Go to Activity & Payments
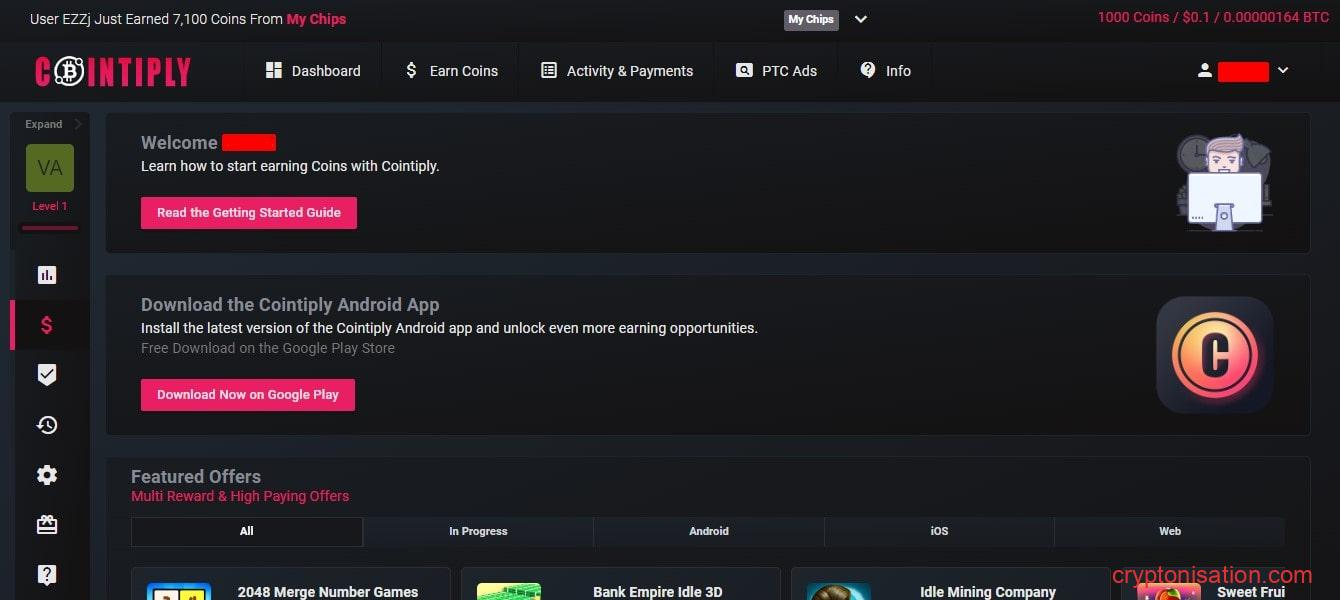1340x600 pixels. 617,71
